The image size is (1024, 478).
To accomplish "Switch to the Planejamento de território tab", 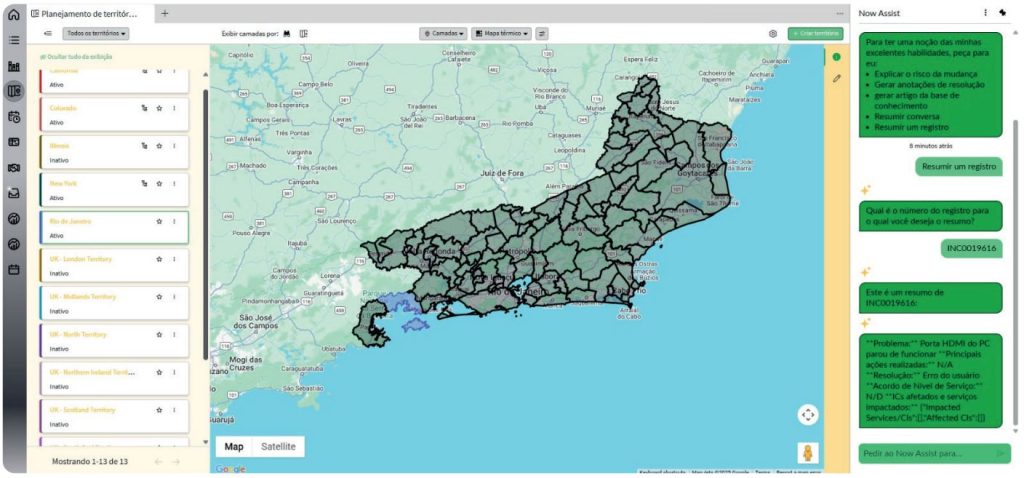I will 91,13.
